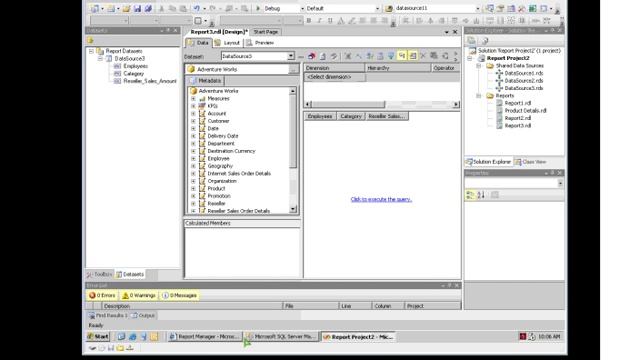This screenshot has height=360, width=640.
Task: Click the metadata tree scroll down arrow
Action: [293, 209]
